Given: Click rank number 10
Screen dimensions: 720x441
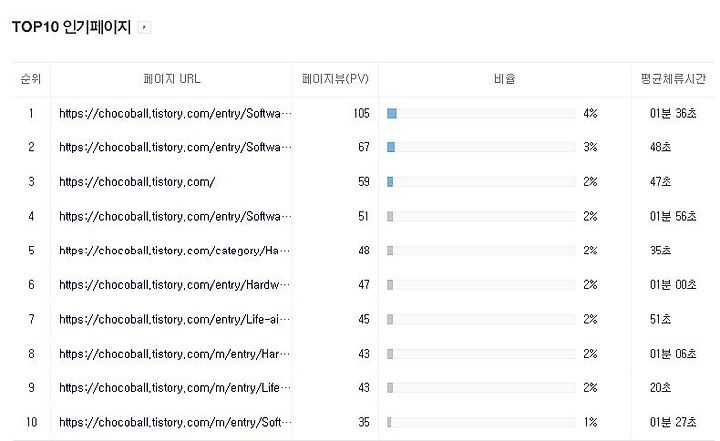Looking at the screenshot, I should pyautogui.click(x=31, y=422).
